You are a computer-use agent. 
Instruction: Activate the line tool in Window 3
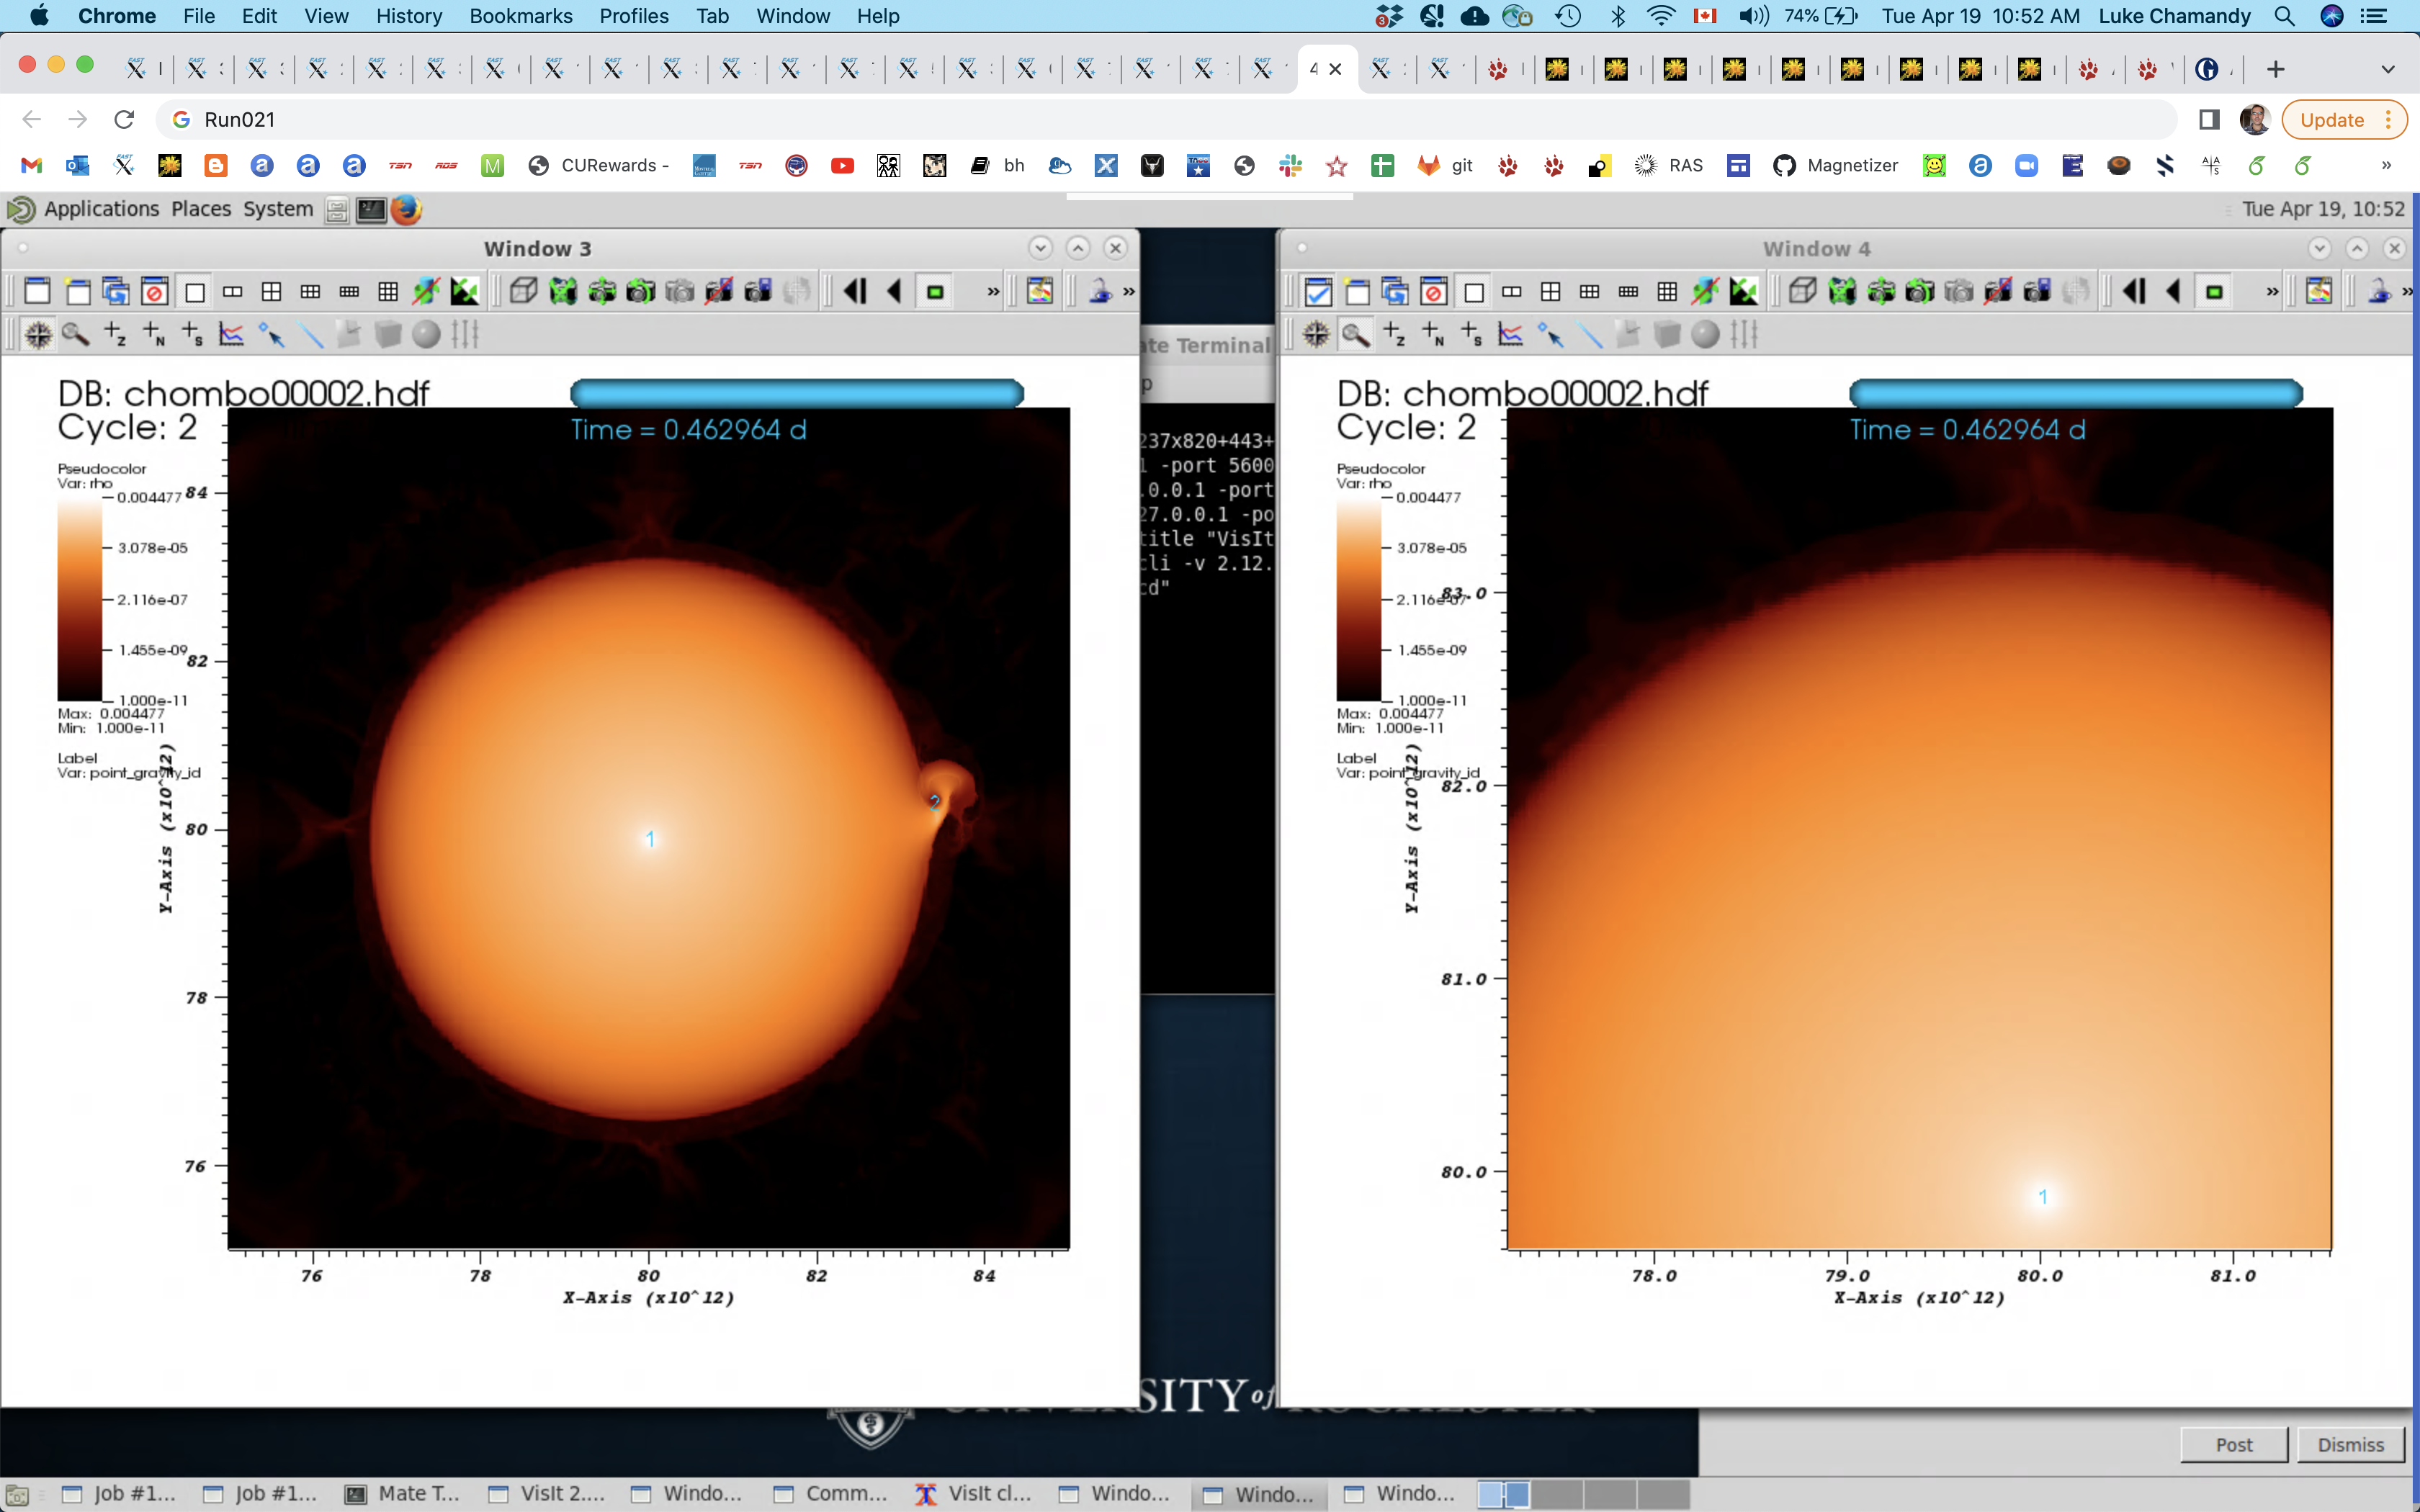311,334
